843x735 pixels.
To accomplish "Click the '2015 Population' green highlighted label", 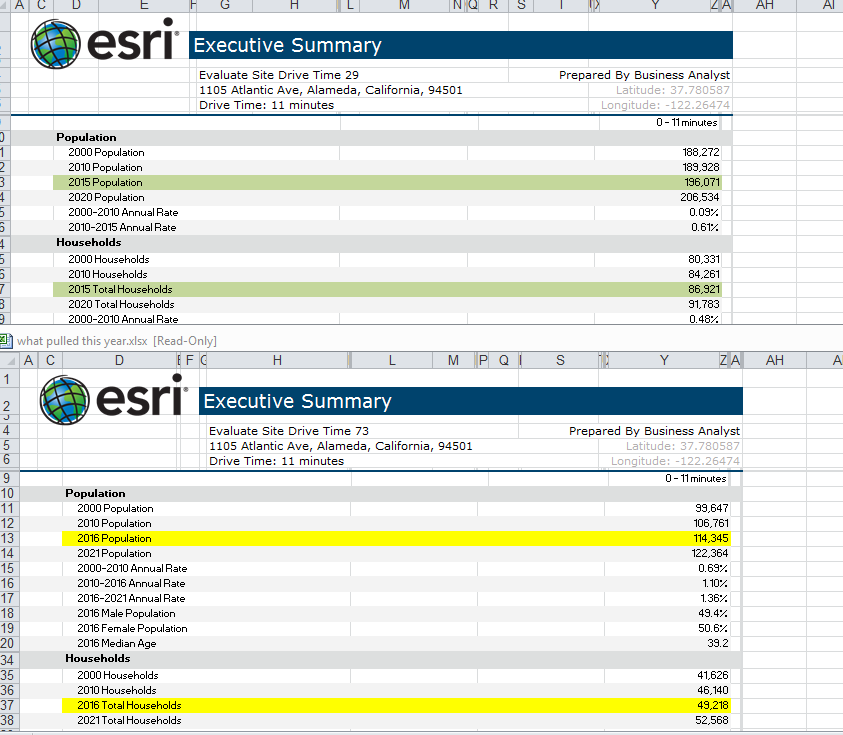I will 105,182.
